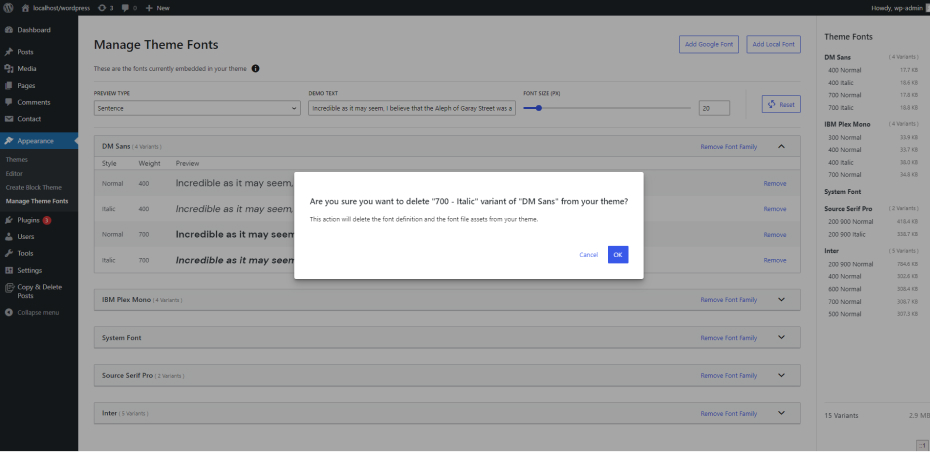Open the Preview Type Sentence dropdown
The height and width of the screenshot is (452, 930).
[x=197, y=109]
